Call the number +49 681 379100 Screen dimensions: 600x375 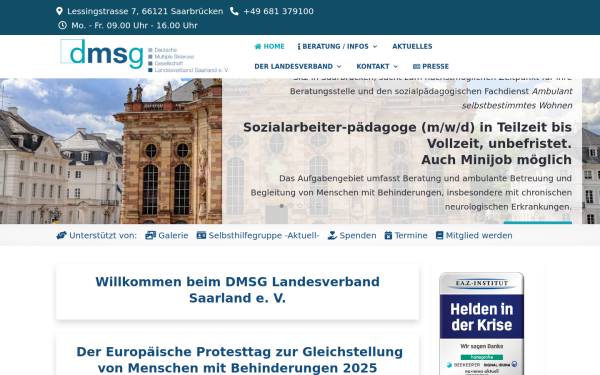click(279, 11)
